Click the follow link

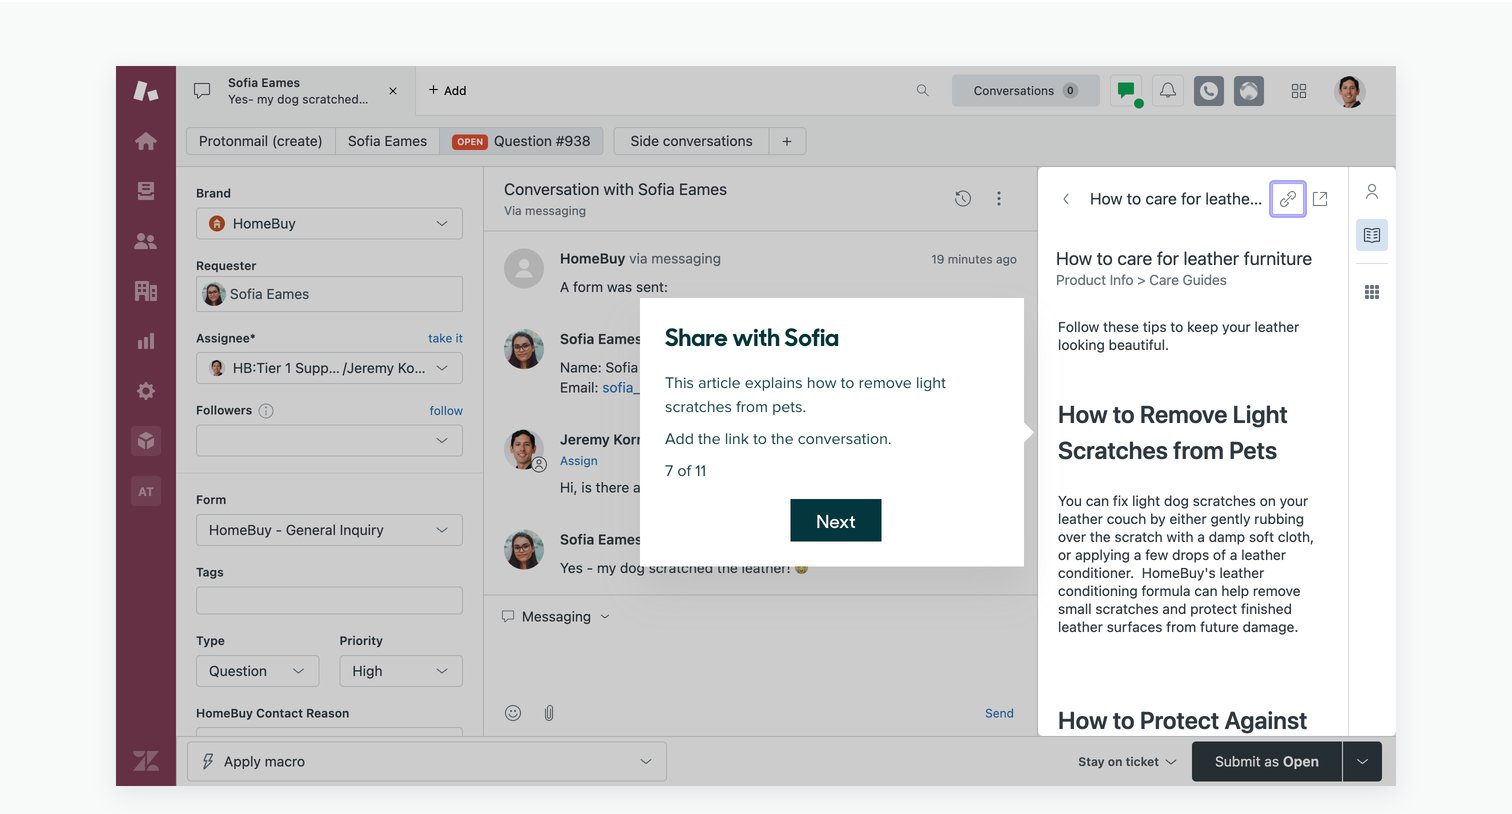[446, 410]
